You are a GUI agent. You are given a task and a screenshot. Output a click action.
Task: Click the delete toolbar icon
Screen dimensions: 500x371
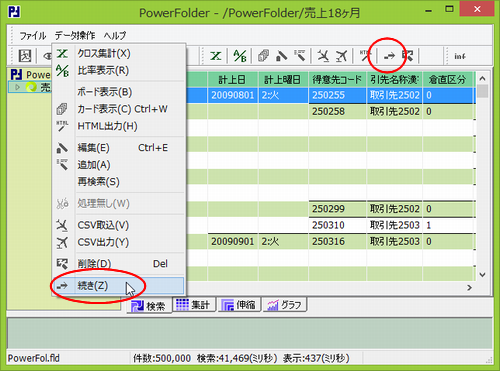(x=407, y=56)
